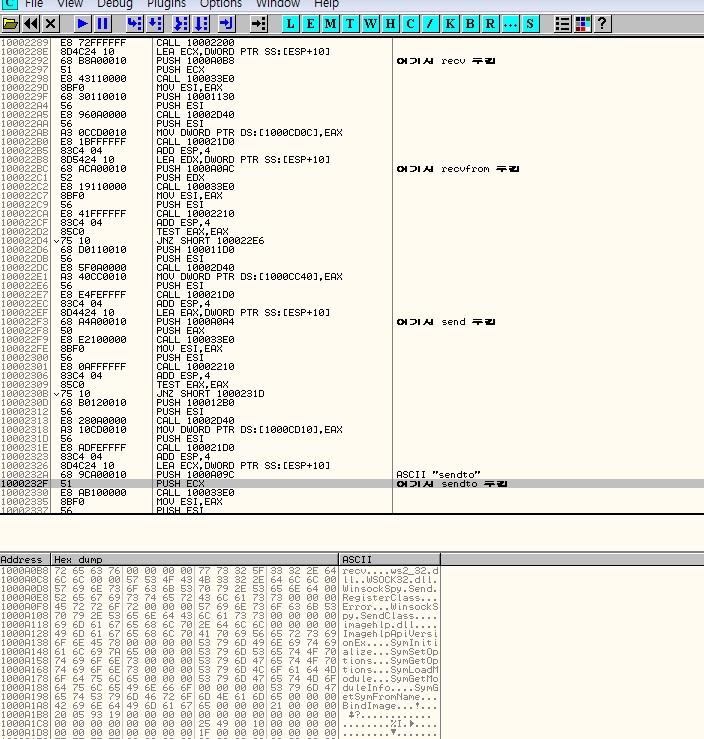Click dump row containing RegisterClass
This screenshot has width=704, height=739.
(x=220, y=598)
